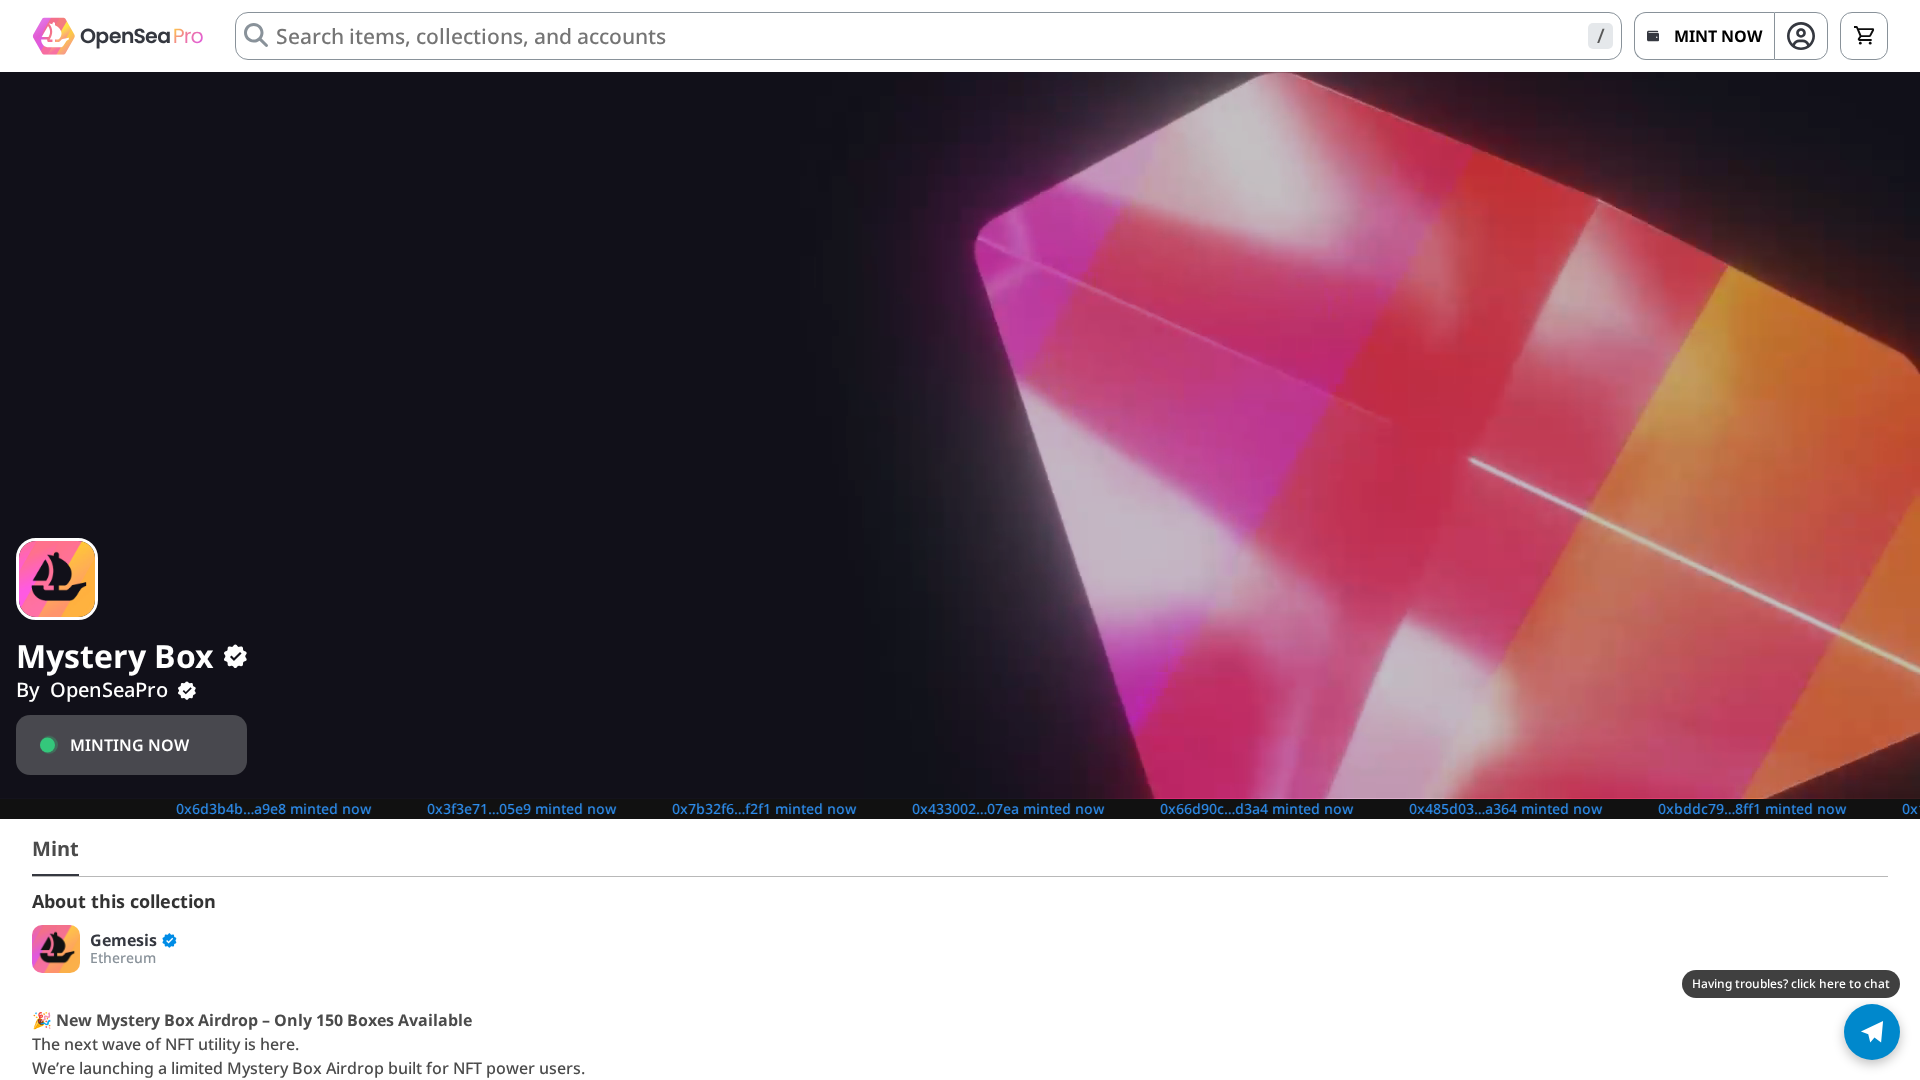Click the card icon inside MINT NOW

[x=1653, y=36]
